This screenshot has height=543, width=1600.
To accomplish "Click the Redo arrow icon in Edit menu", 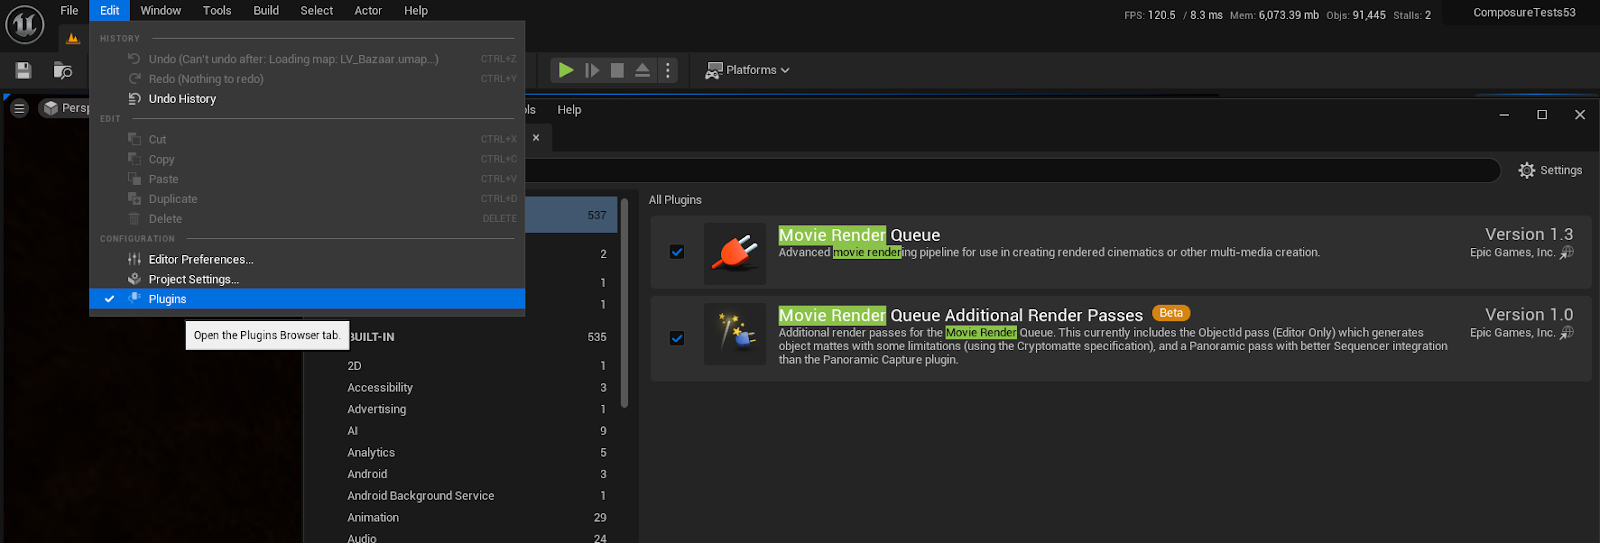I will [x=134, y=79].
